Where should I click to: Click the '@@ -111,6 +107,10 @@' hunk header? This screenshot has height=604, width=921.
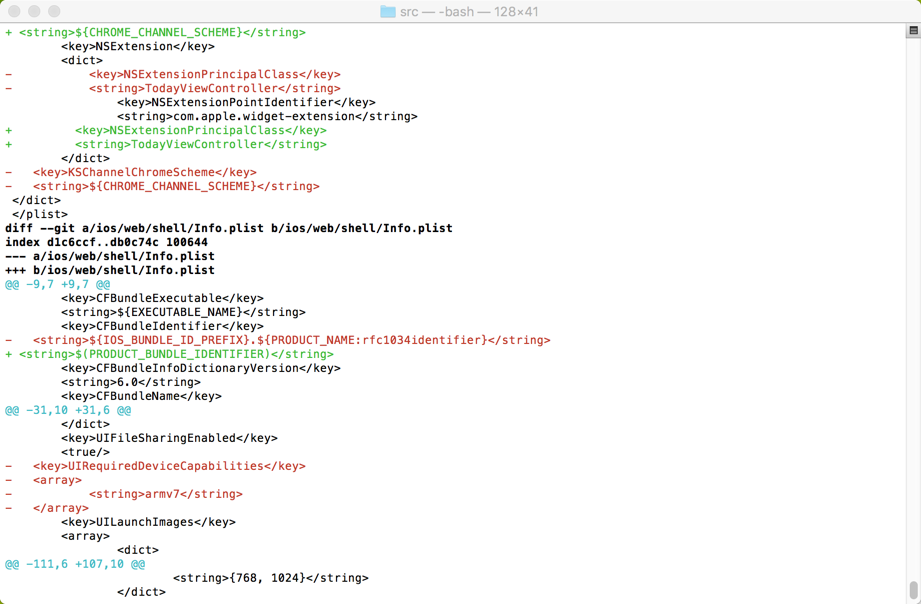(x=75, y=564)
